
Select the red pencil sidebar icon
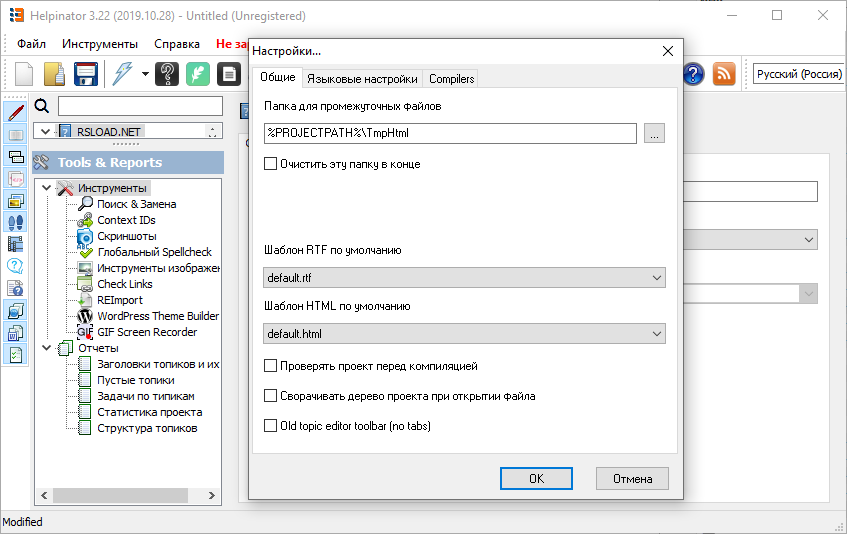click(16, 112)
